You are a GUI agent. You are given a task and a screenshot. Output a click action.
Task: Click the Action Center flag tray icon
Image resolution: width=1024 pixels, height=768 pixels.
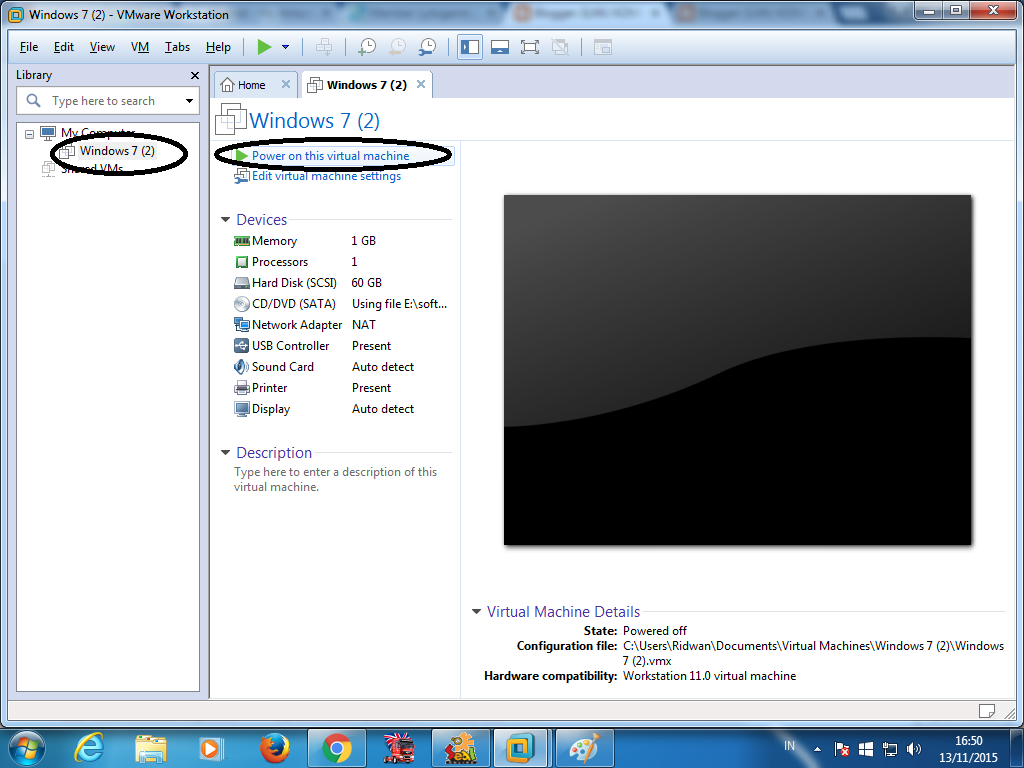pos(842,749)
